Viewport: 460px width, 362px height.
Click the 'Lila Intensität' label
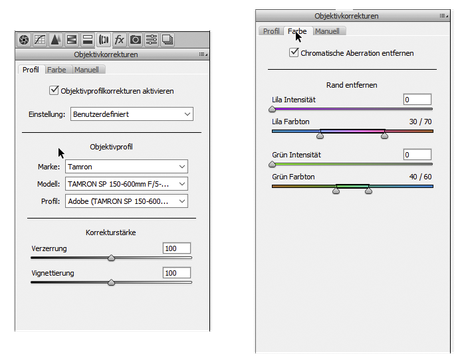(294, 100)
